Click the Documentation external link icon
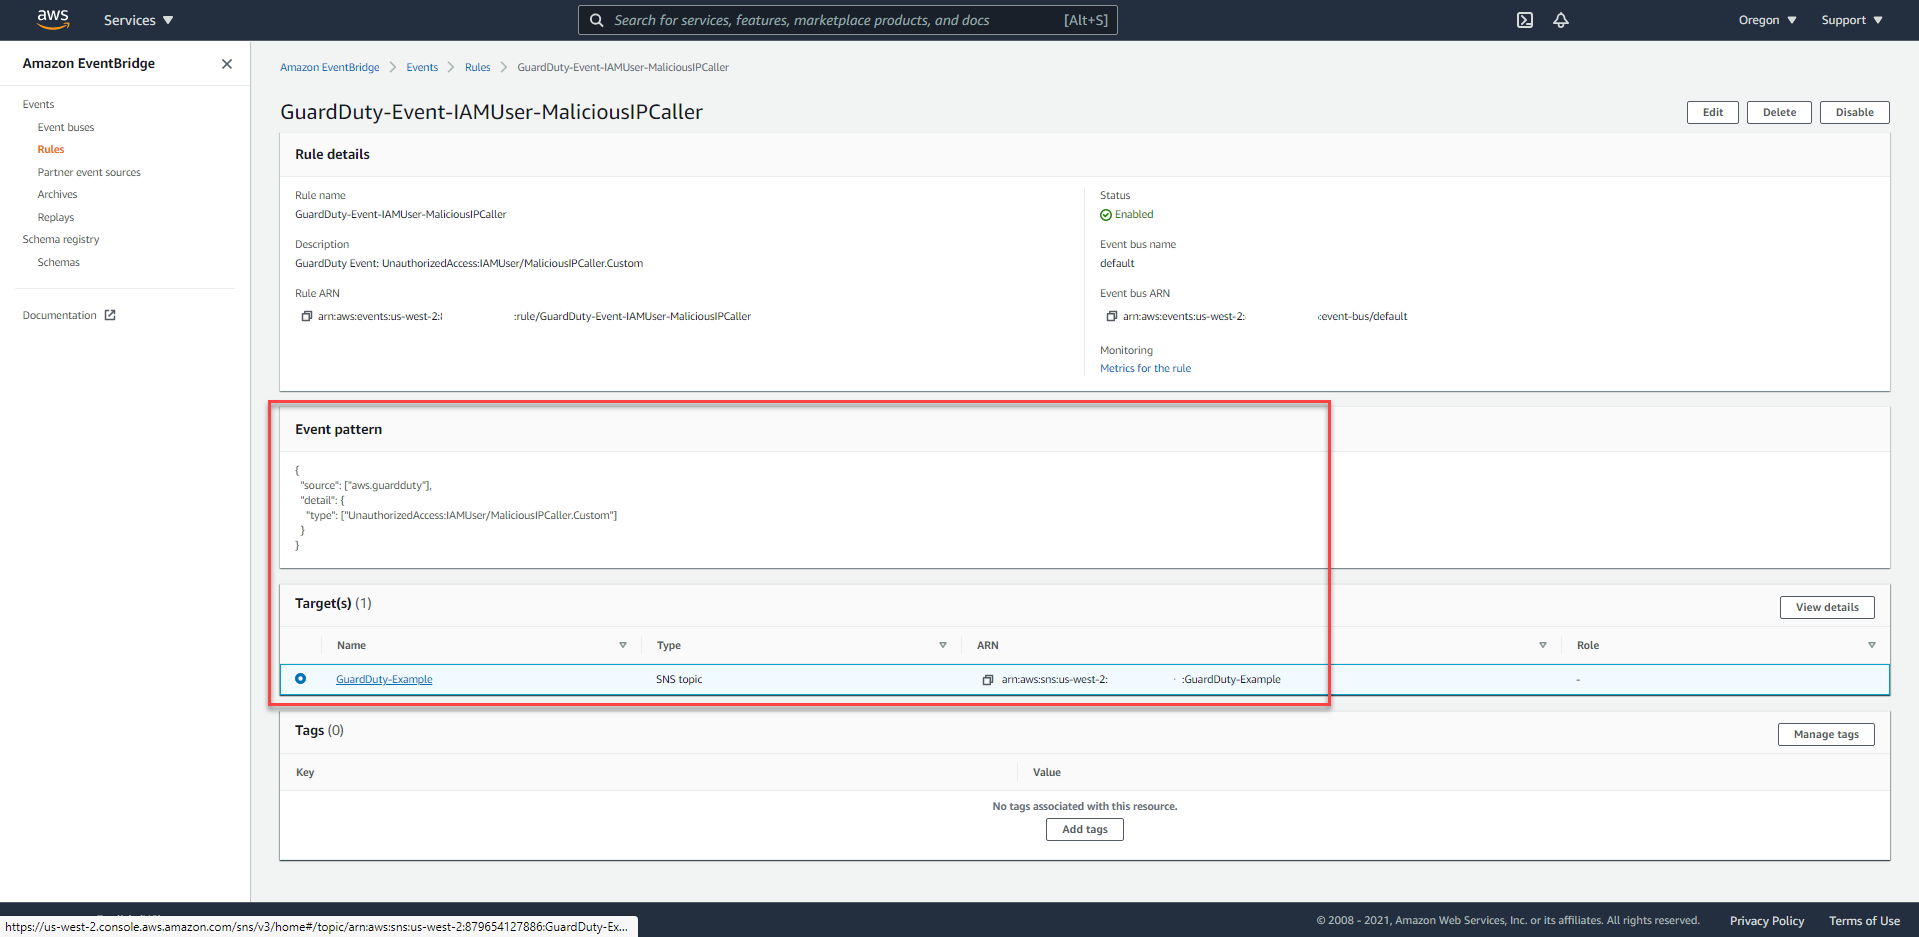 110,315
